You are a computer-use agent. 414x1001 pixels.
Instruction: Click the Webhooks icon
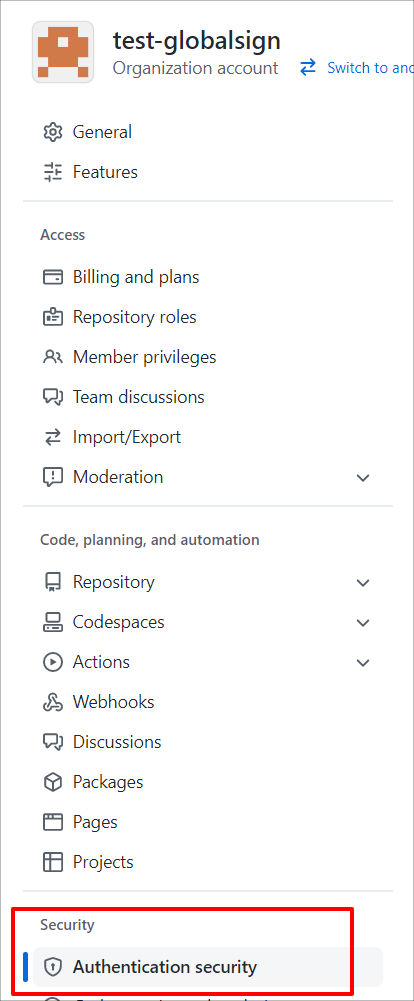[x=52, y=702]
